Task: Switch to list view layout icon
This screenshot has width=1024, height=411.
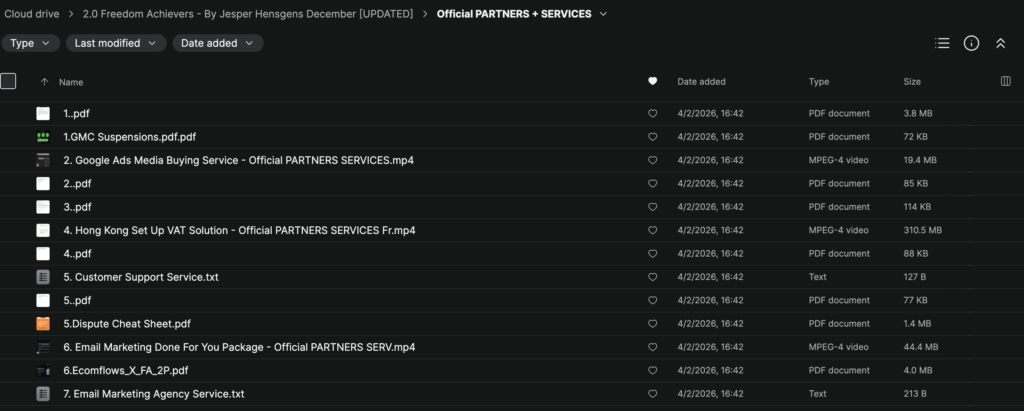Action: (x=941, y=43)
